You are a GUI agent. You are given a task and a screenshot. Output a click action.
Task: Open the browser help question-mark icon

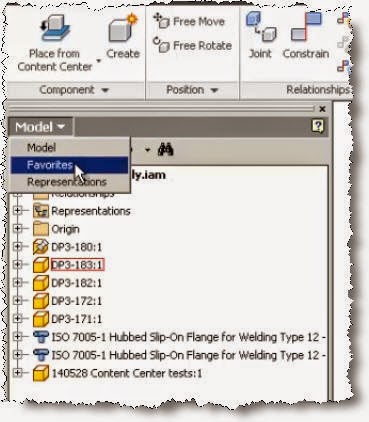tap(317, 126)
